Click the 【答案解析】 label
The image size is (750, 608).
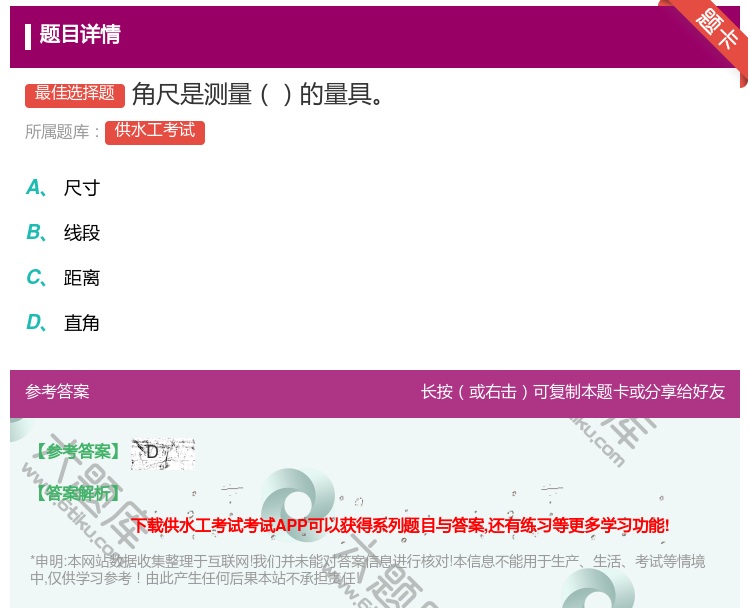click(78, 493)
